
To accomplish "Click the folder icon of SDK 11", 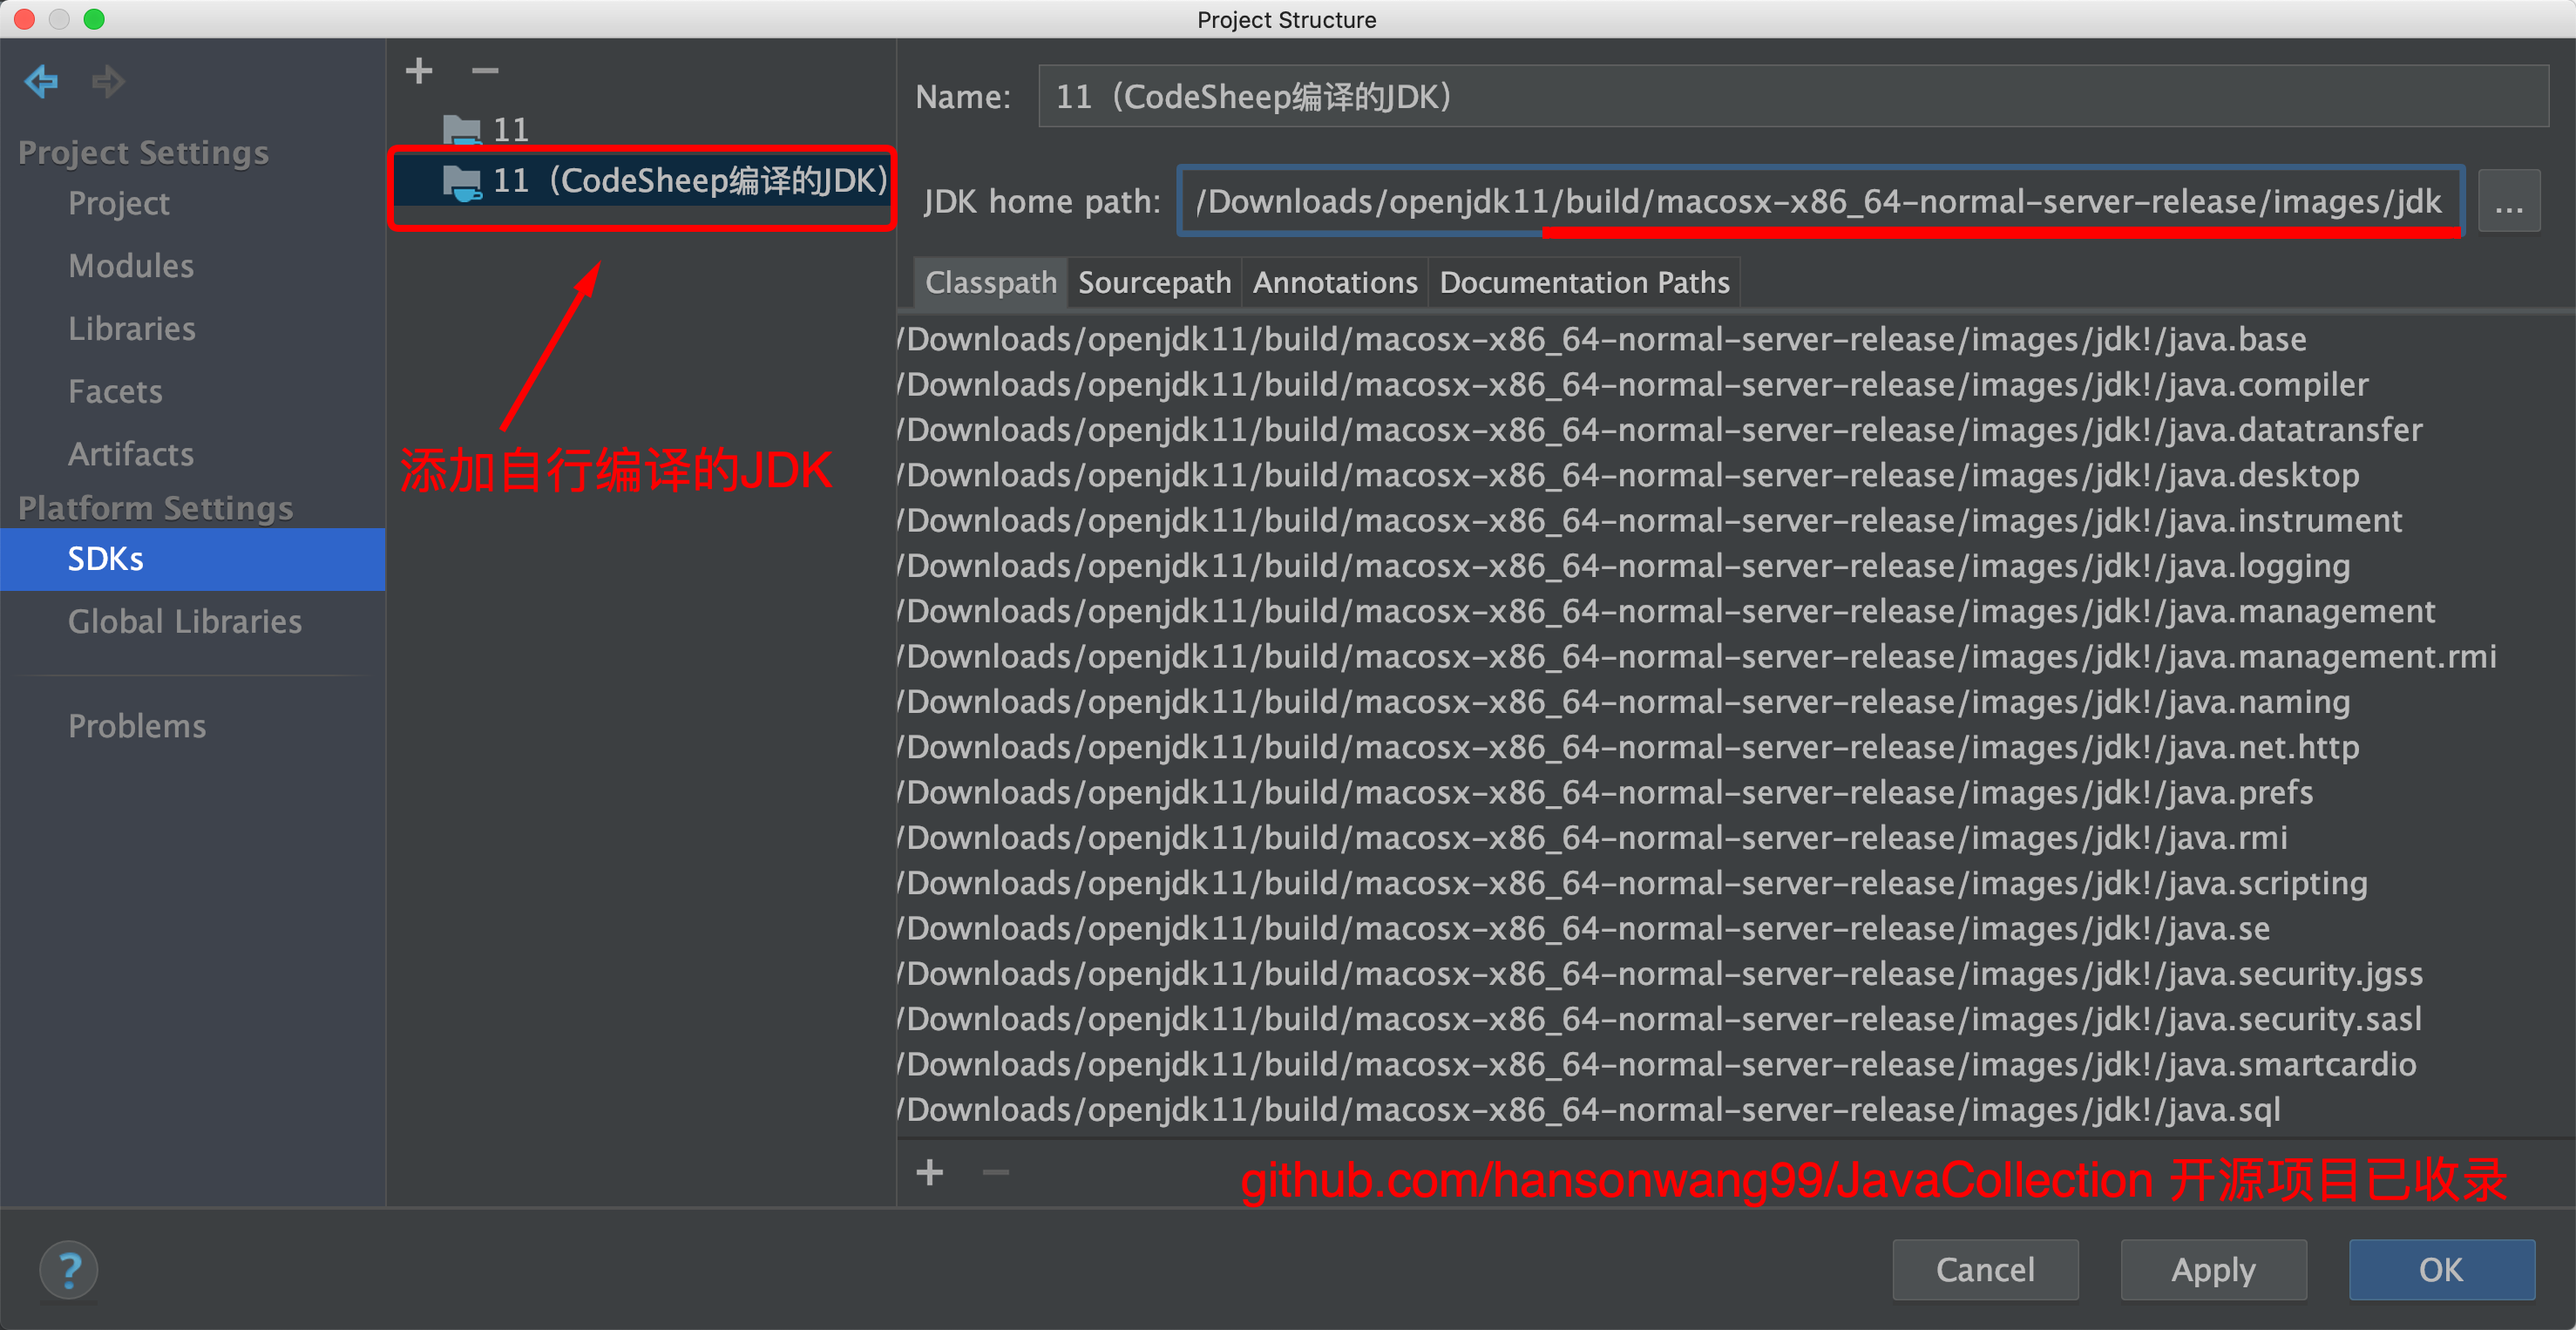I will [x=461, y=129].
